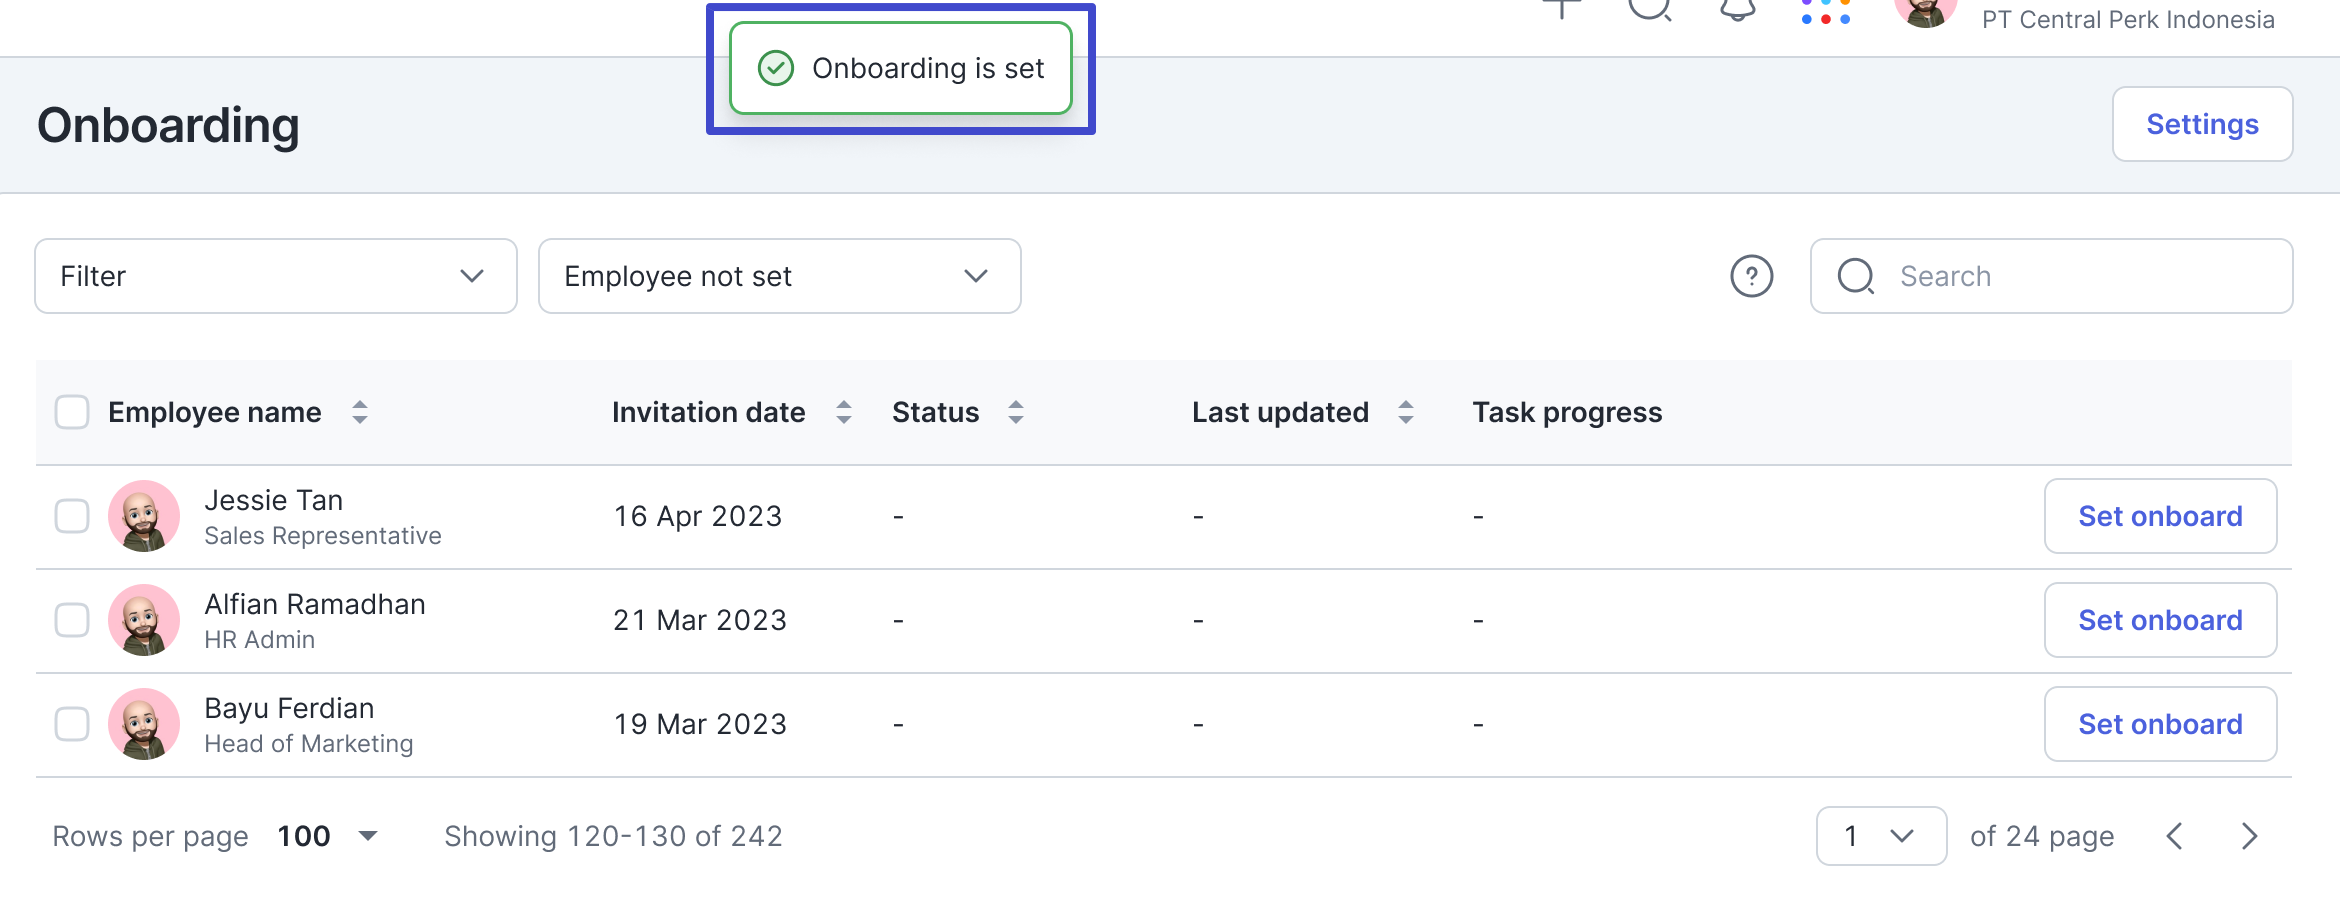
Task: Sort by Invitation date column
Action: coord(844,412)
